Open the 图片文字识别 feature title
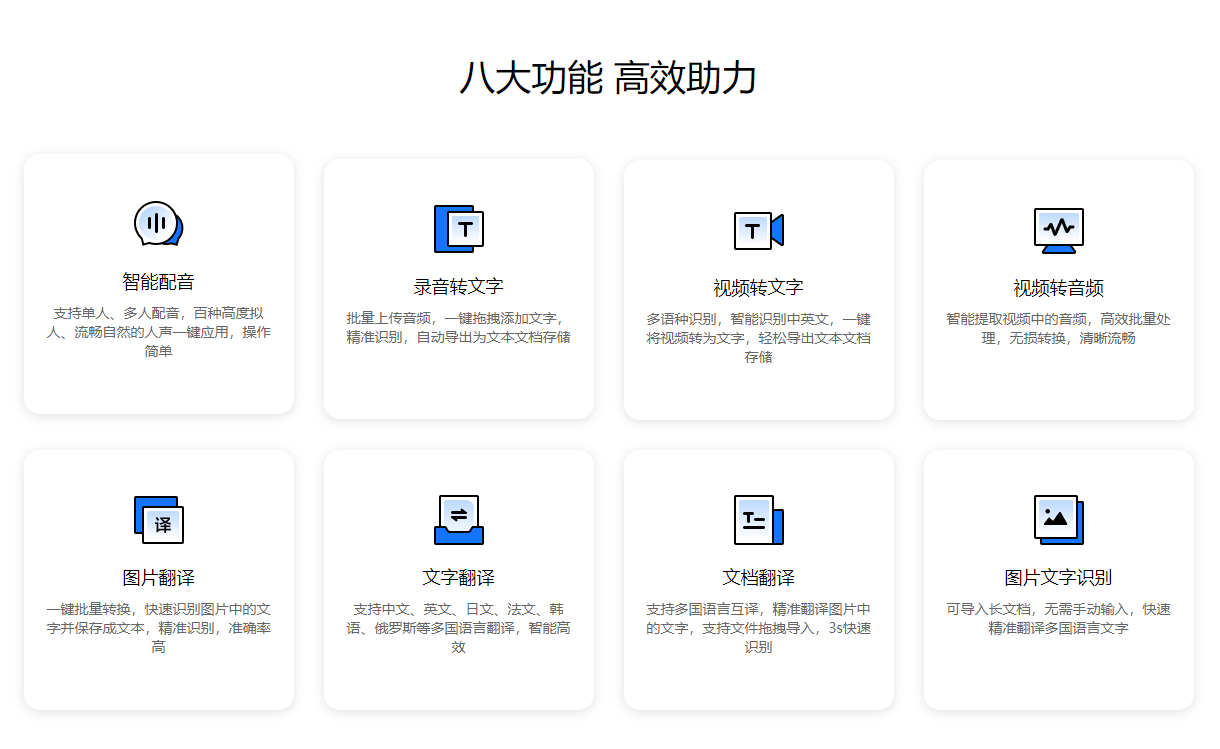The image size is (1220, 749). click(x=1059, y=578)
